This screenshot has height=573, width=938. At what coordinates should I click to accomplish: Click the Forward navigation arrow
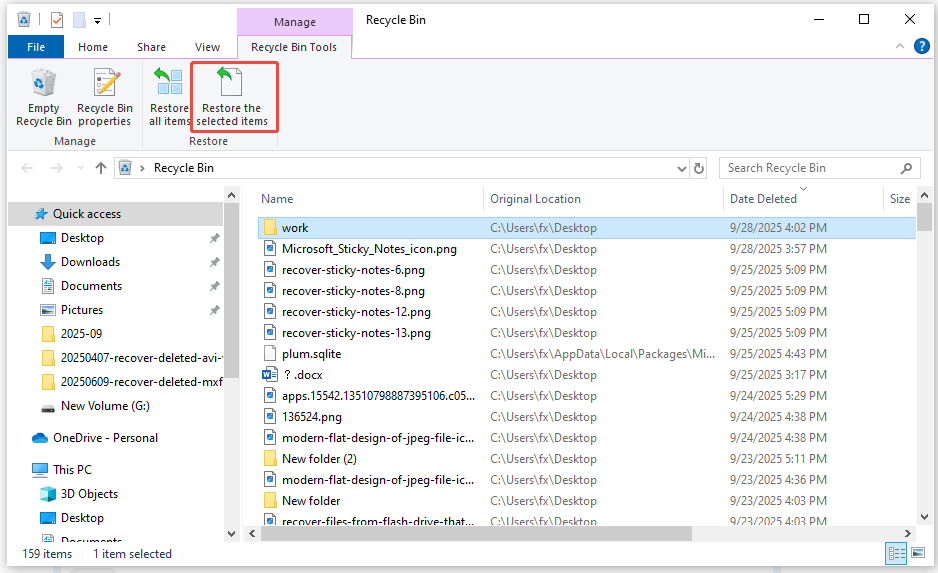coord(57,168)
